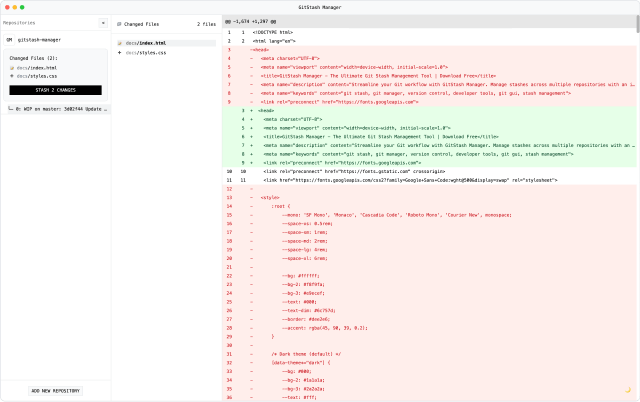Click the added '<head>' line
640x402 pixels.
[x=429, y=111]
